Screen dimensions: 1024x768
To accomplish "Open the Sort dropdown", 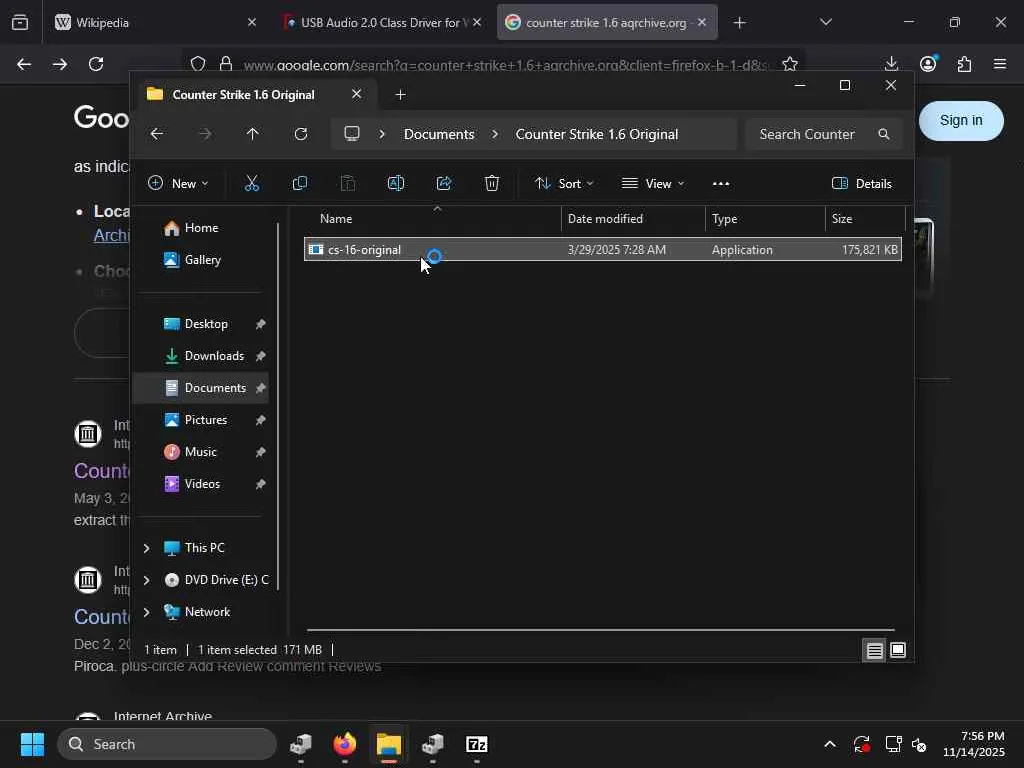I will (564, 184).
